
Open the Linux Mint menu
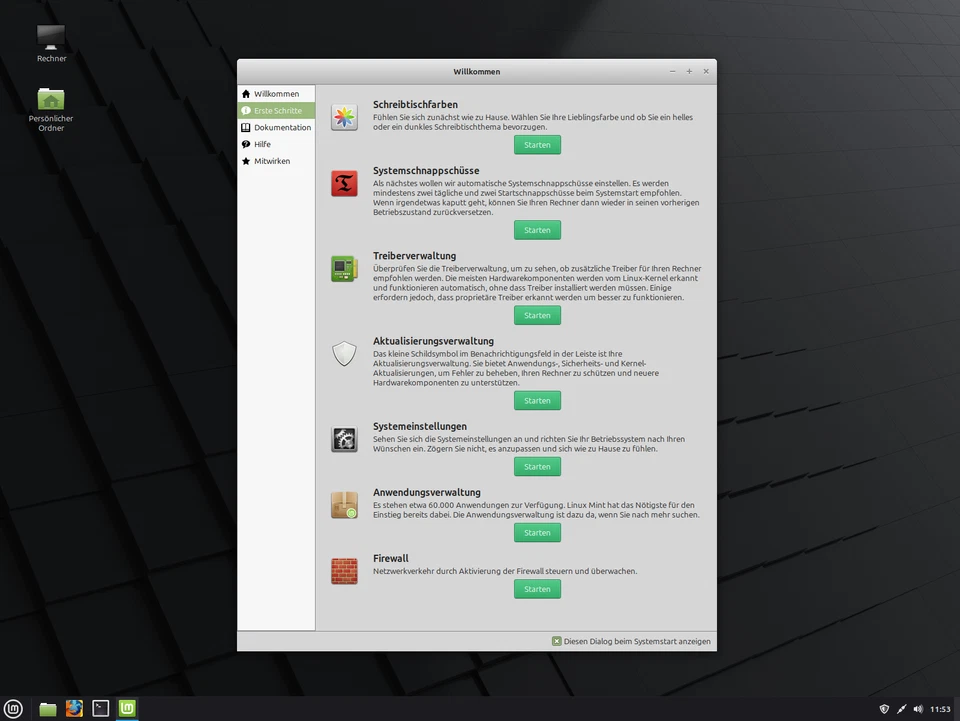tap(14, 708)
